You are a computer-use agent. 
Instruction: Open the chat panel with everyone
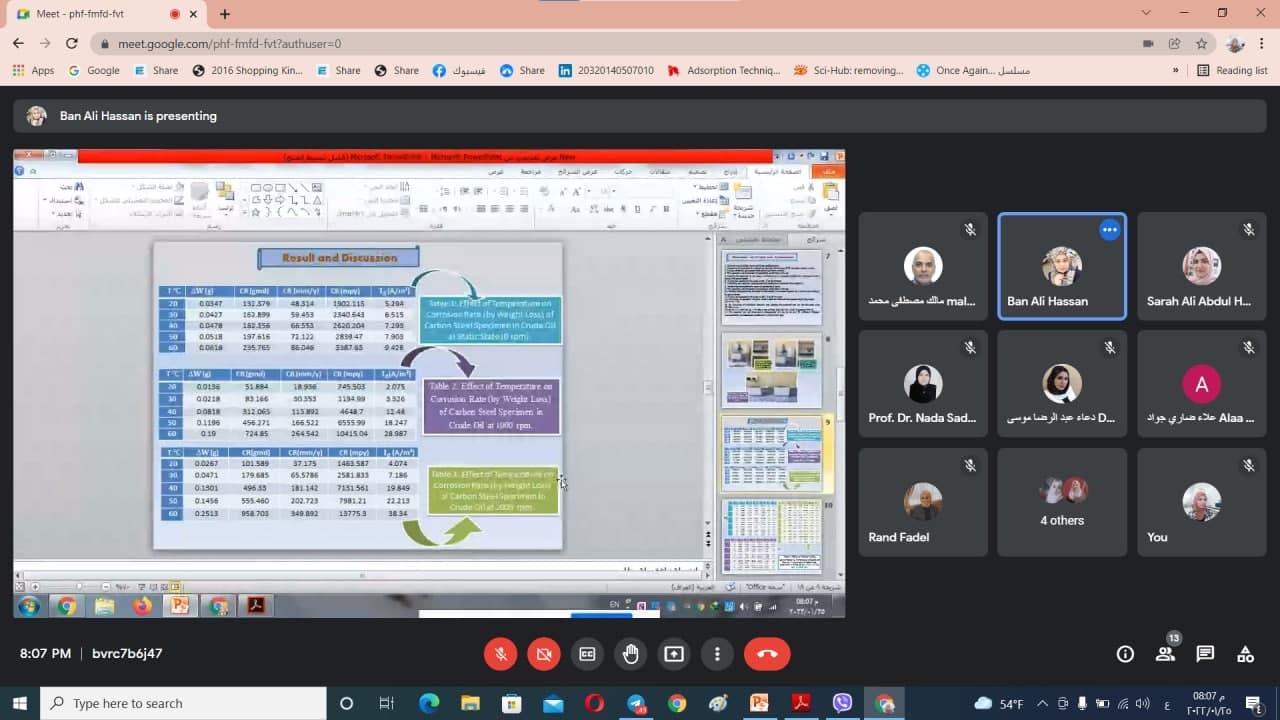(x=1205, y=654)
